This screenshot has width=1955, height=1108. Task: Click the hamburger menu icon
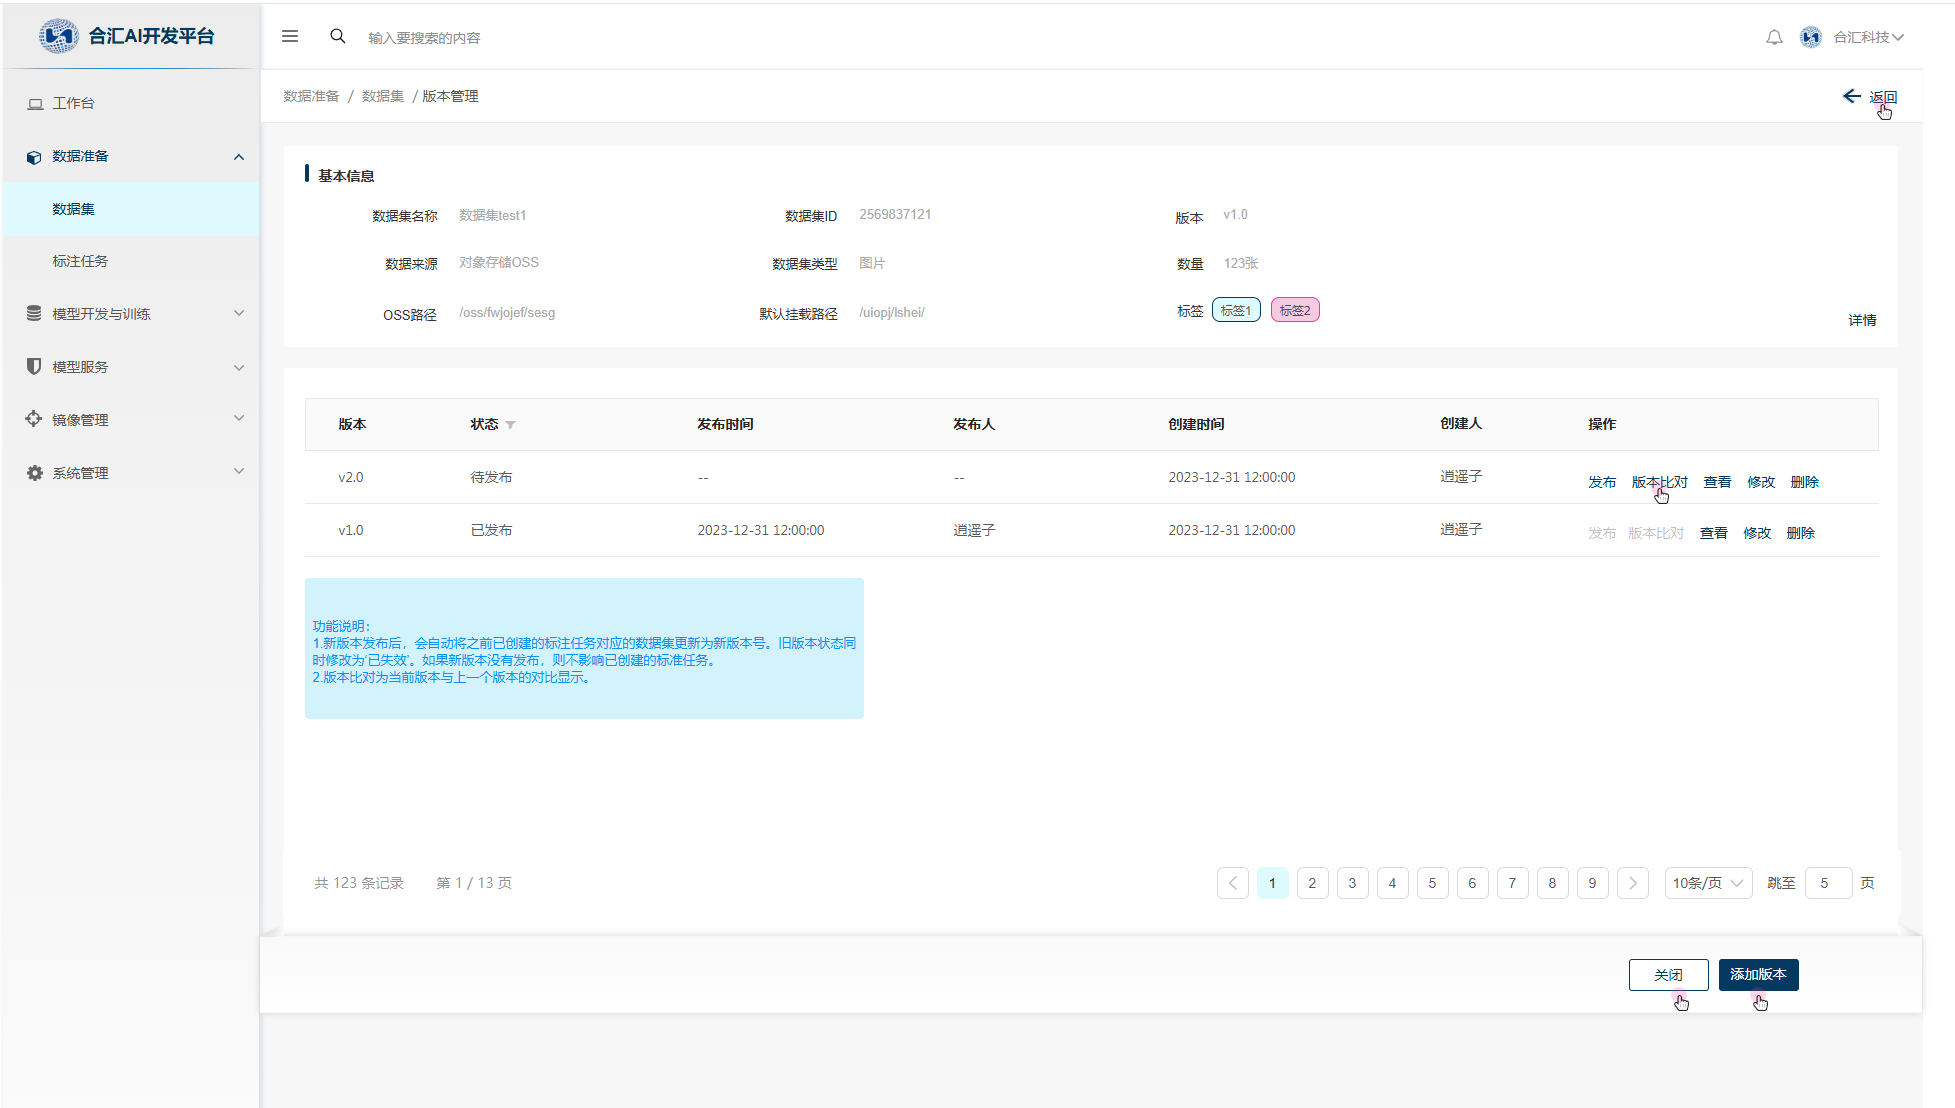(x=290, y=37)
